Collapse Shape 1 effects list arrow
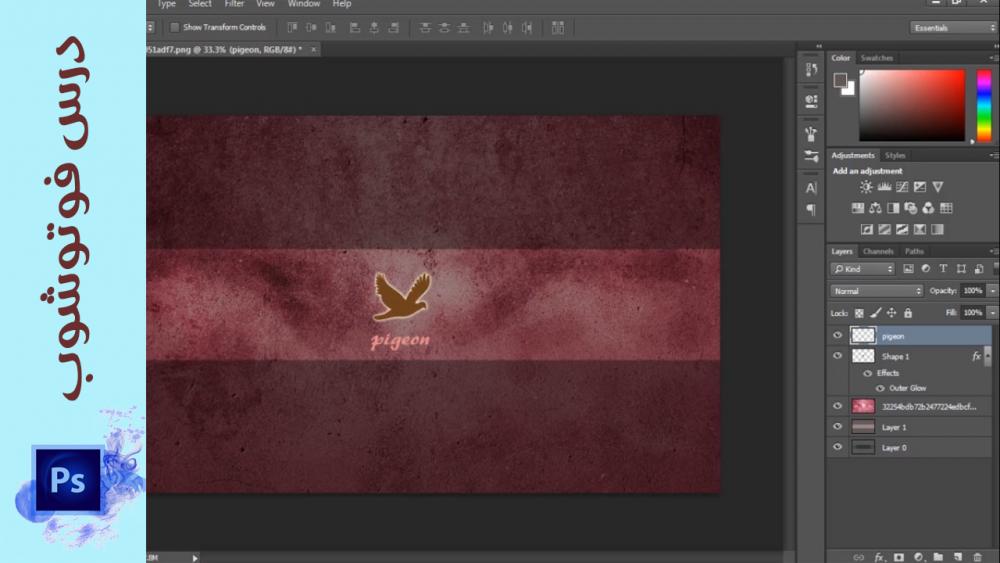This screenshot has width=1000, height=563. pyautogui.click(x=988, y=356)
